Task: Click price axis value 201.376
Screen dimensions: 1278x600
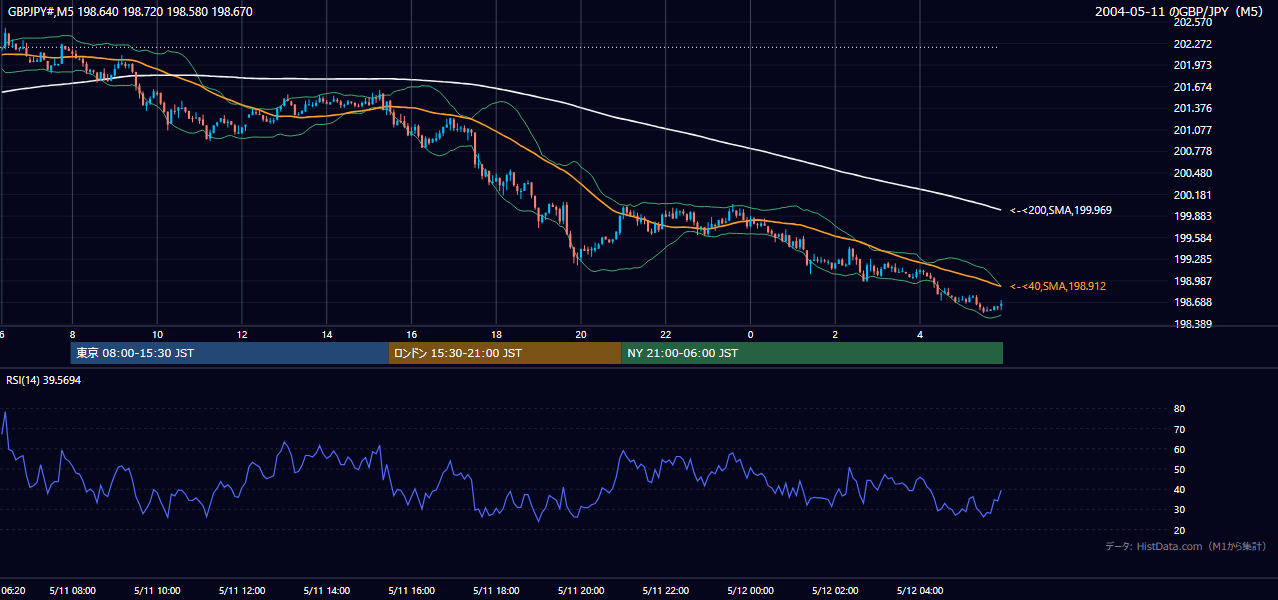Action: tap(1192, 109)
